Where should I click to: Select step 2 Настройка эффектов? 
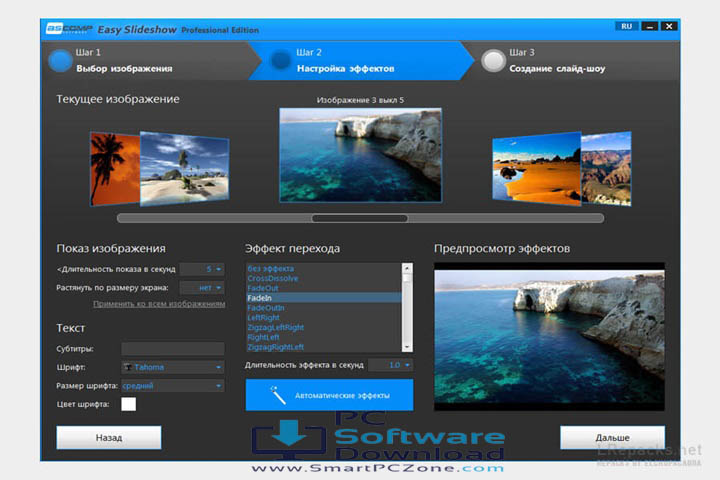[361, 61]
